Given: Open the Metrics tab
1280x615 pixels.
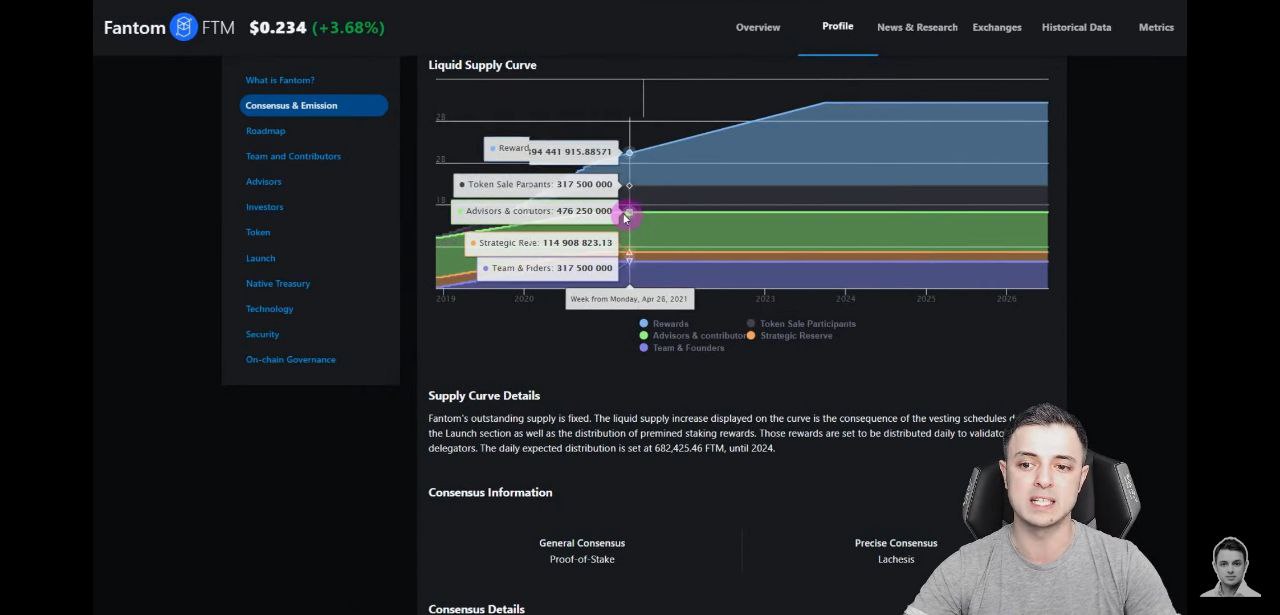Looking at the screenshot, I should (x=1156, y=27).
